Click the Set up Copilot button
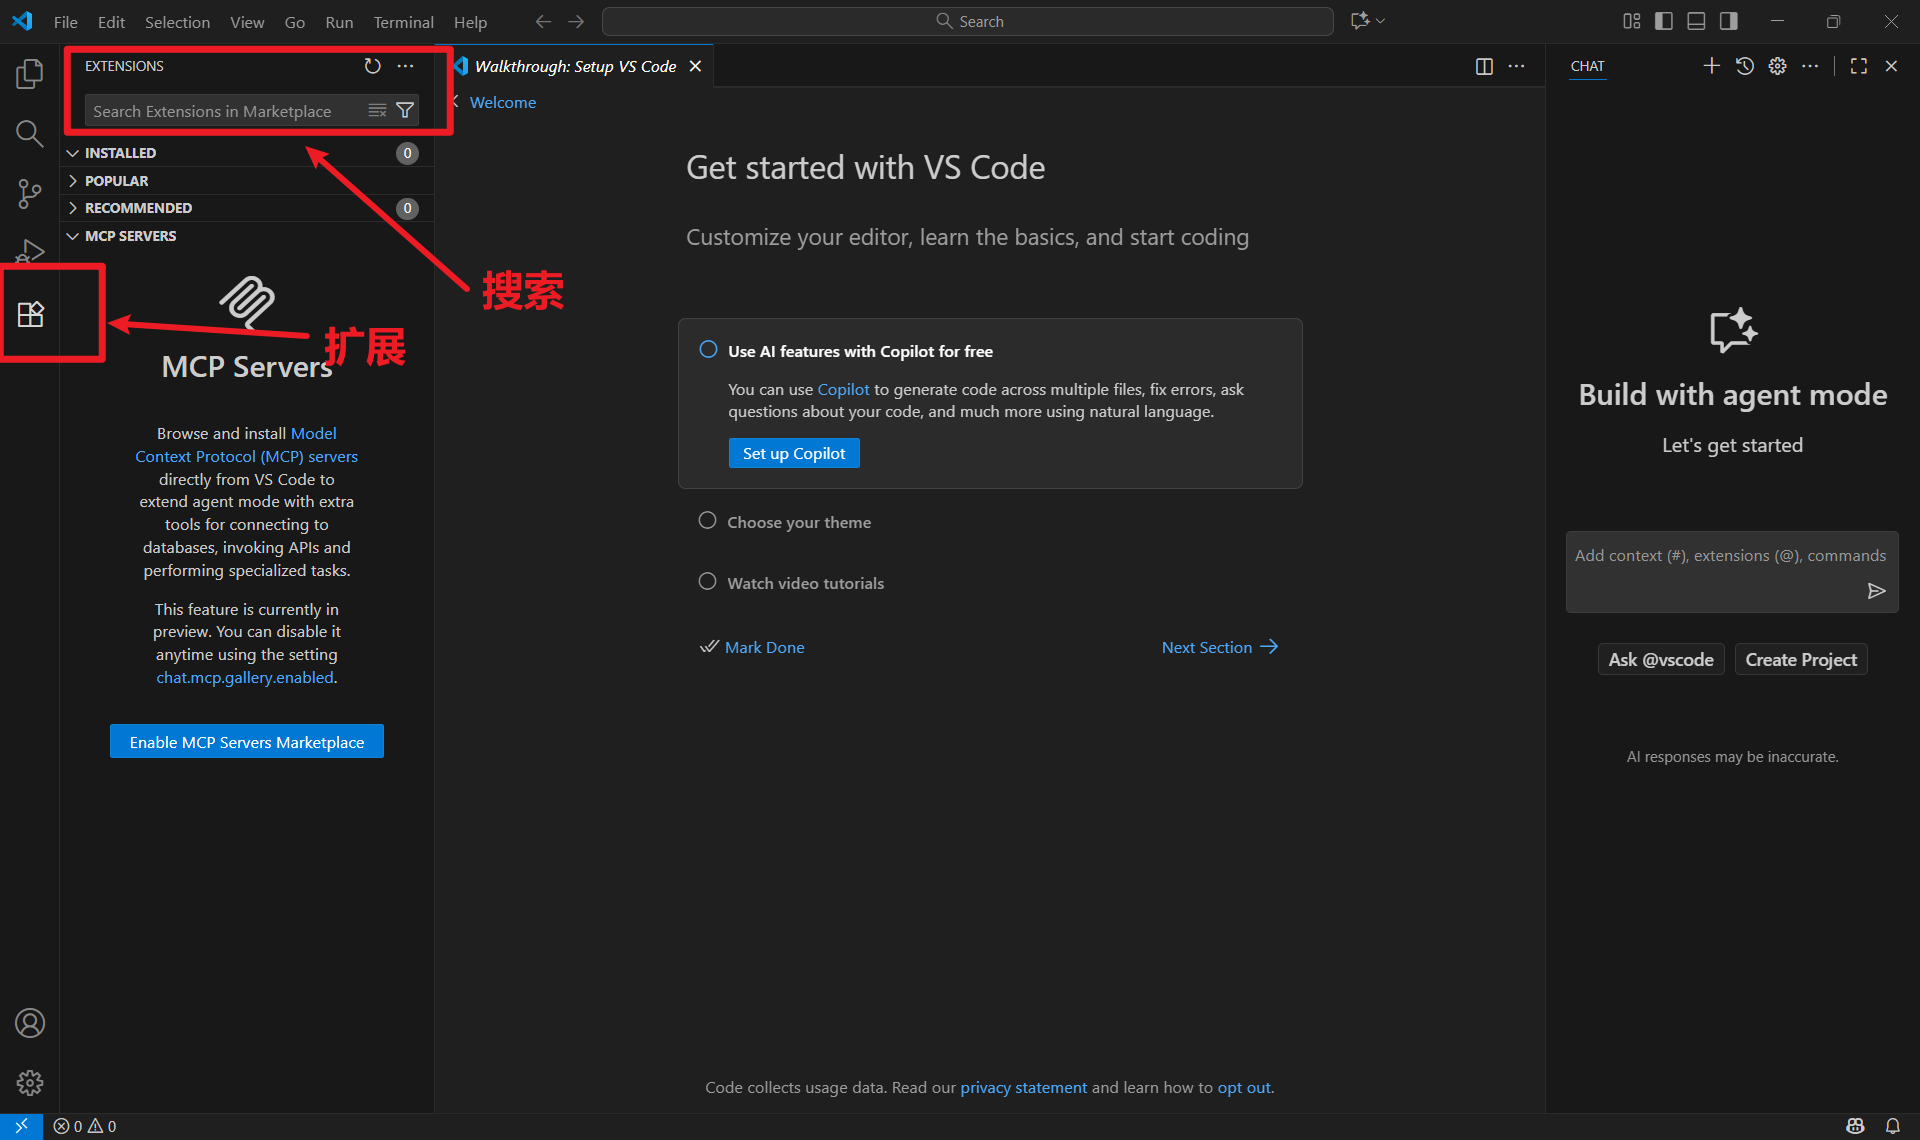 coord(793,453)
